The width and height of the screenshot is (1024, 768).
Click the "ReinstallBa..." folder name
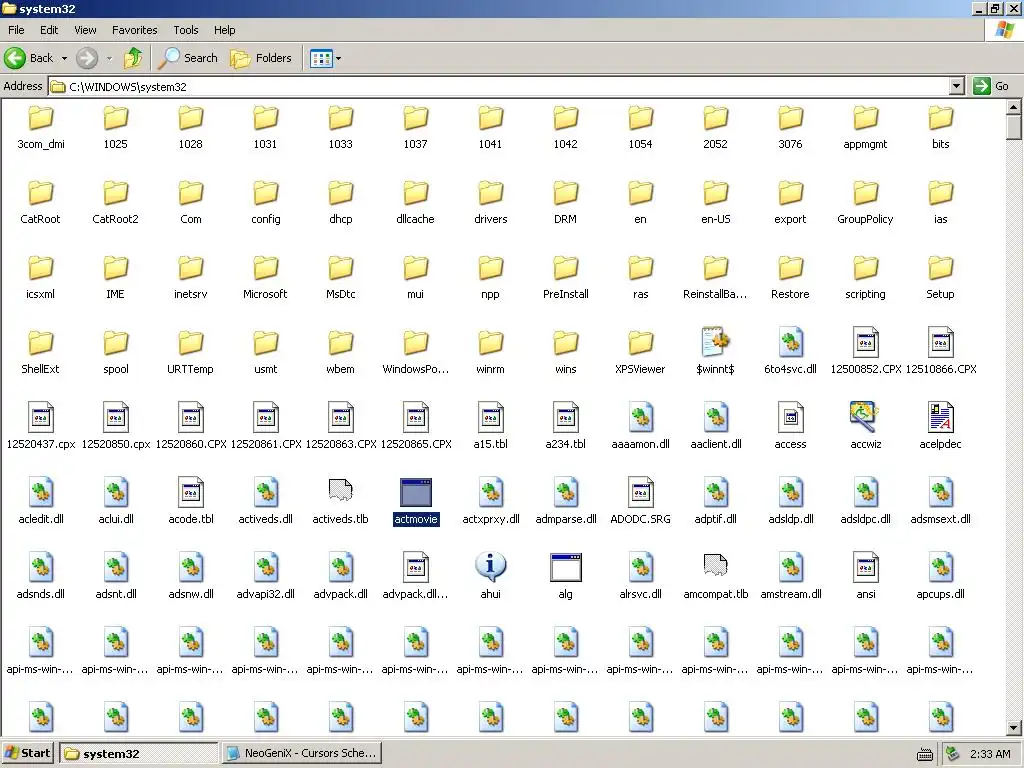[x=715, y=294]
